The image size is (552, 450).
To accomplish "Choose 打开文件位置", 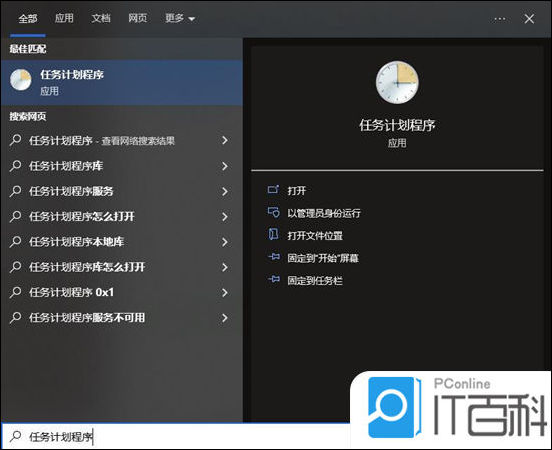I will 315,236.
